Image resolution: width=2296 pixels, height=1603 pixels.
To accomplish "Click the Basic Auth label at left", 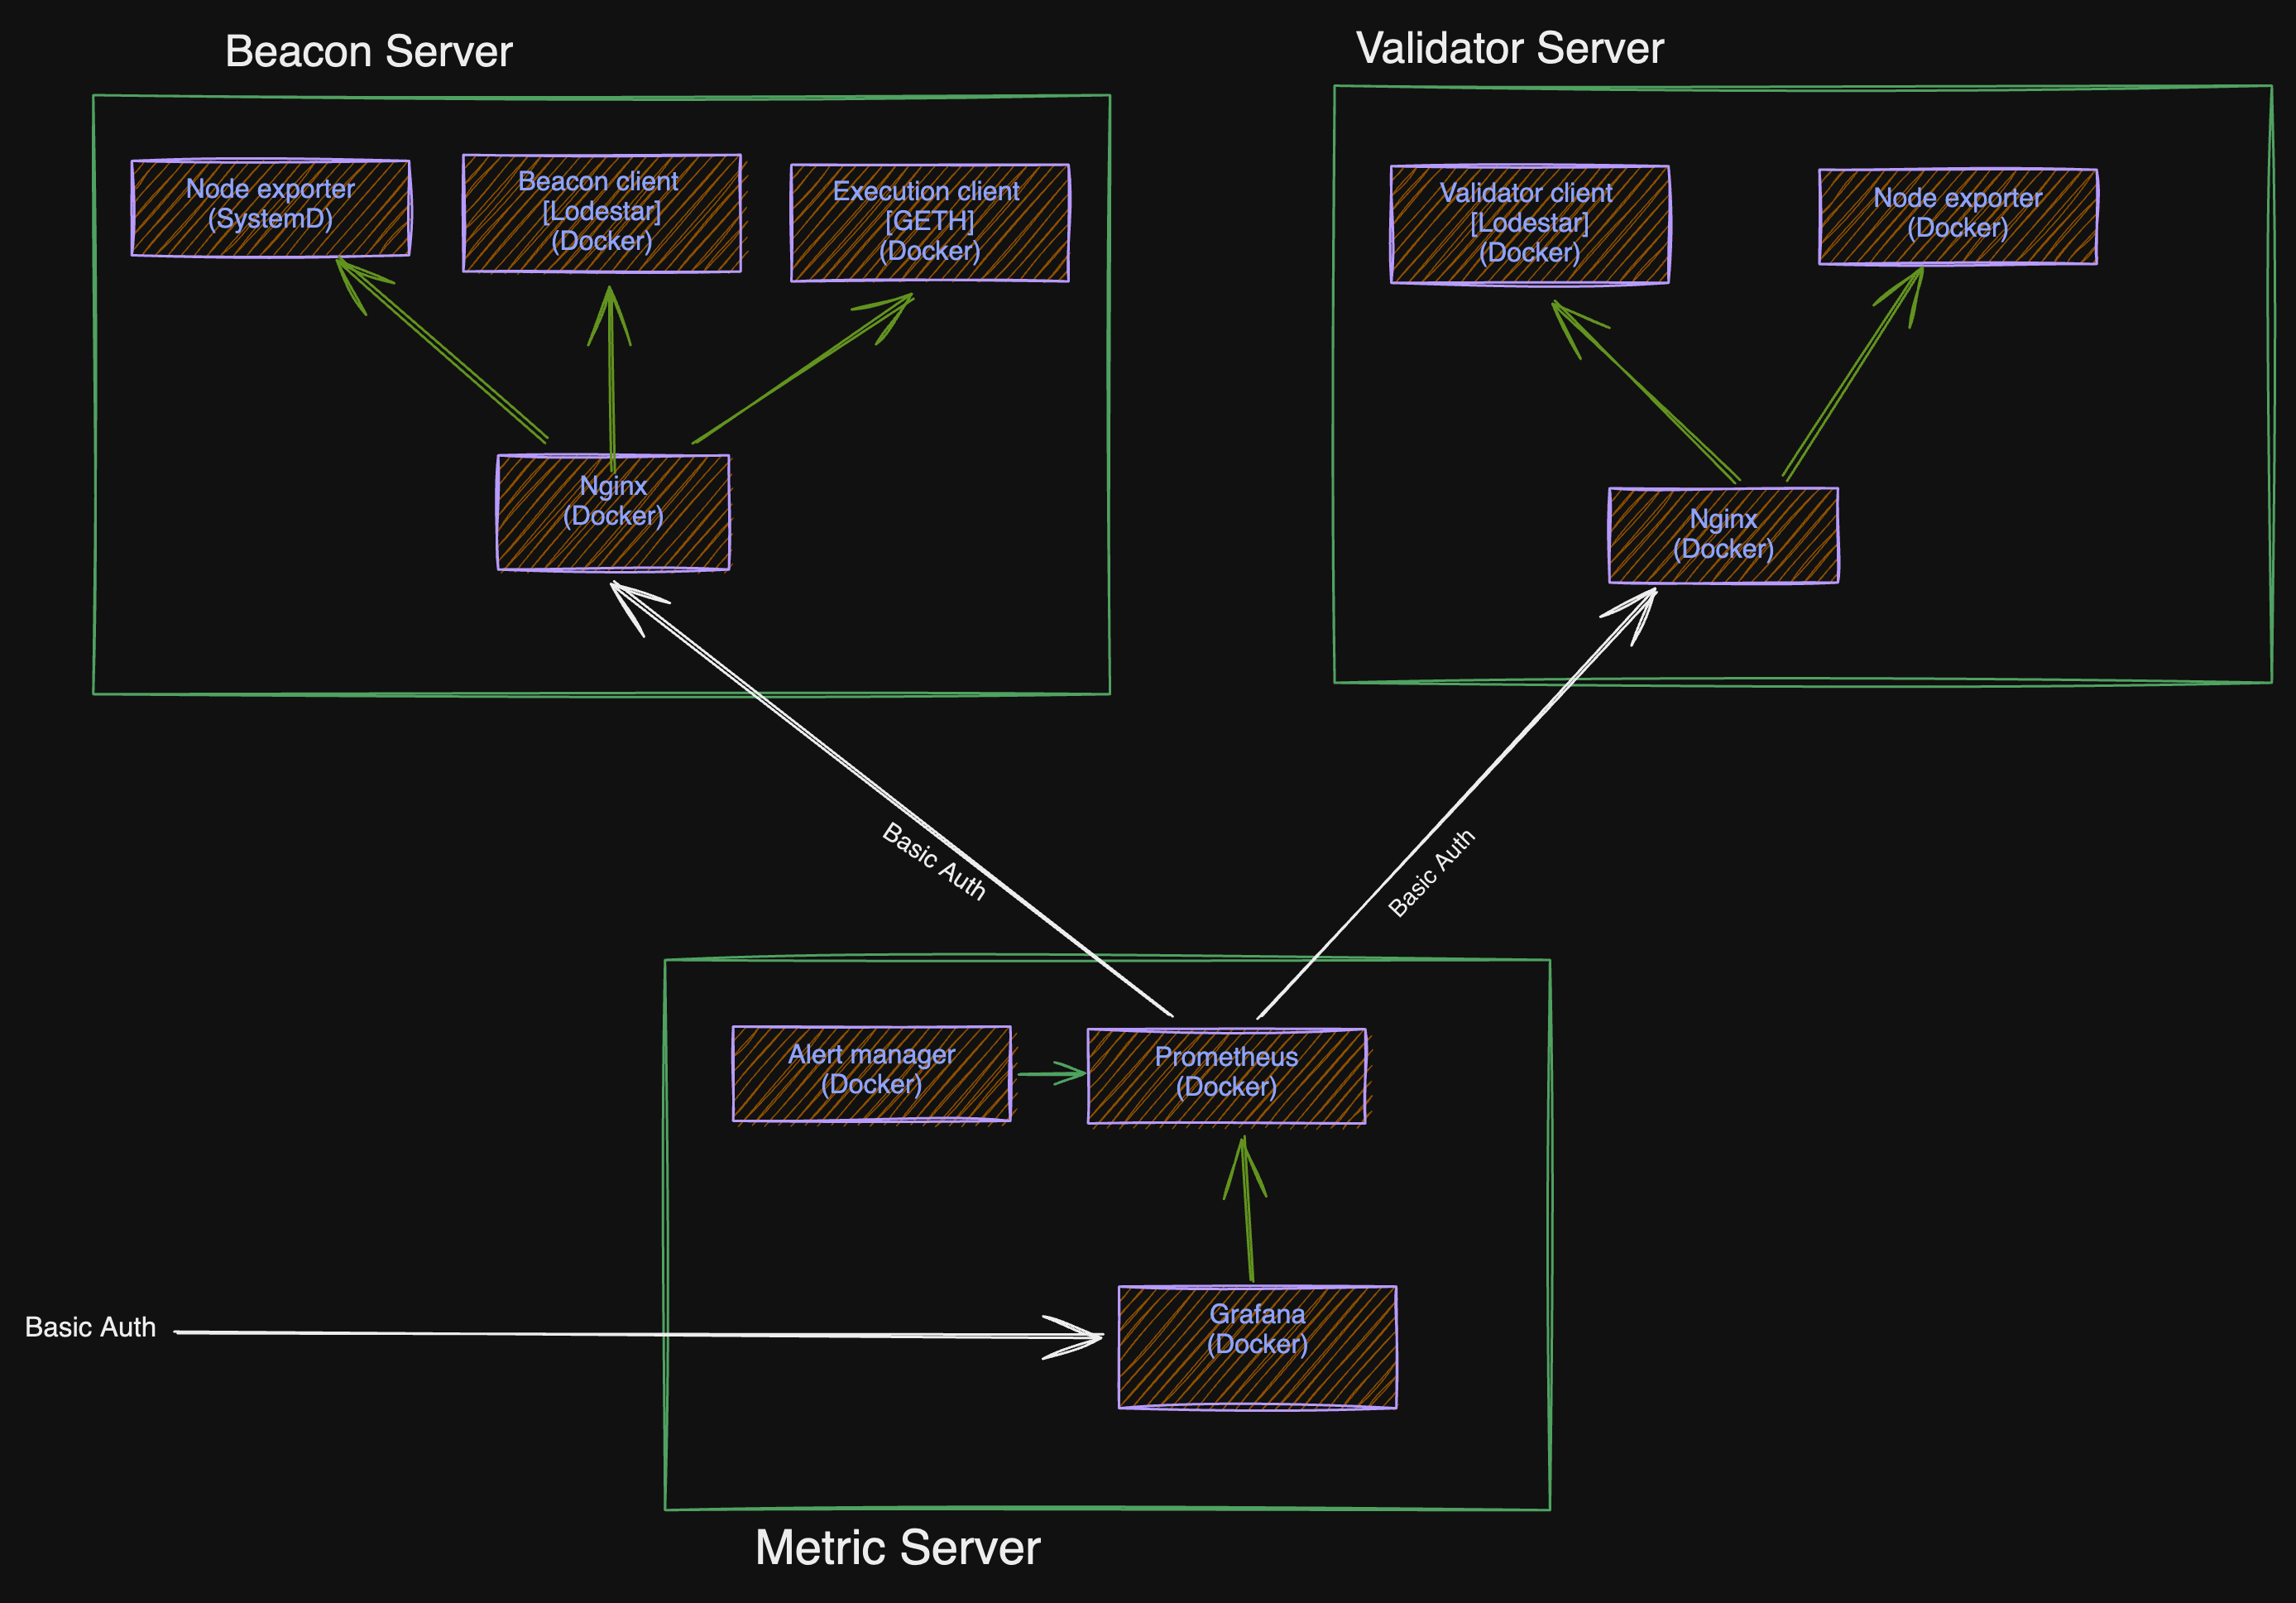I will 90,1327.
